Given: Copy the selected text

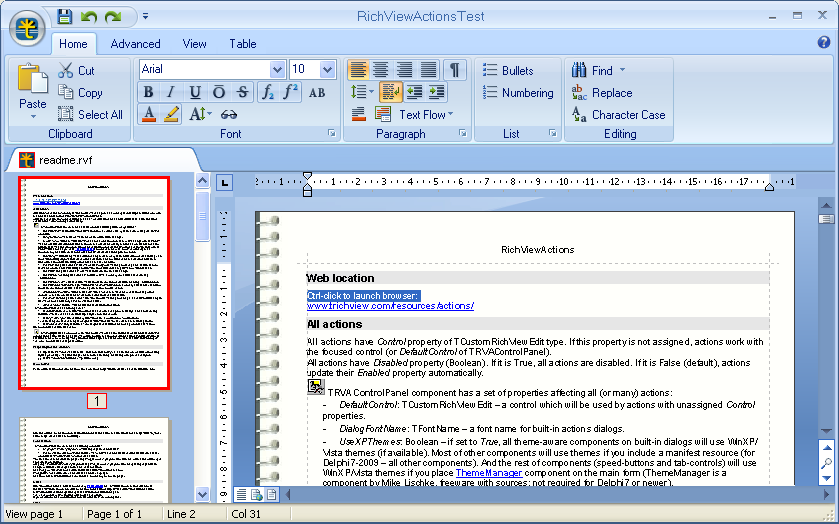Looking at the screenshot, I should [80, 93].
